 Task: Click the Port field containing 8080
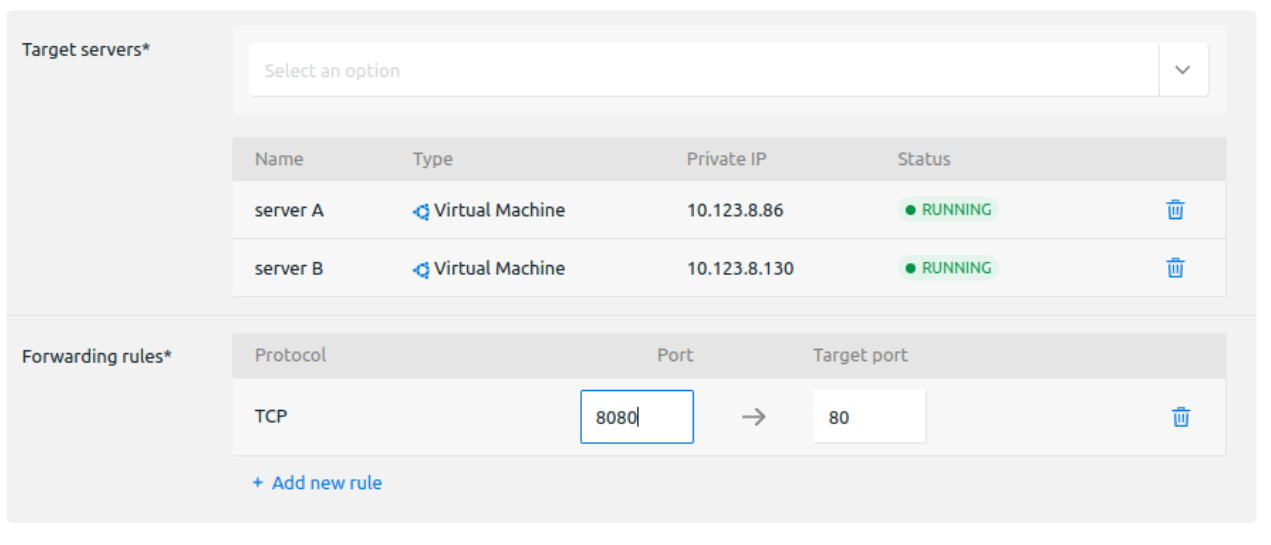636,417
